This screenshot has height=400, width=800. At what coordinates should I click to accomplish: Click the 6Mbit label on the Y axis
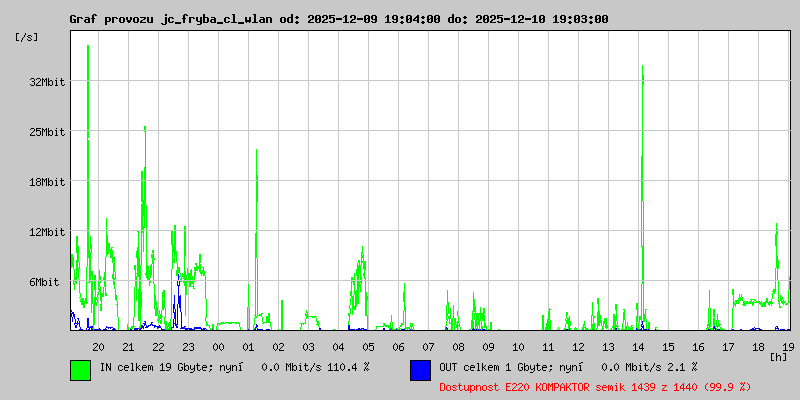pos(47,283)
